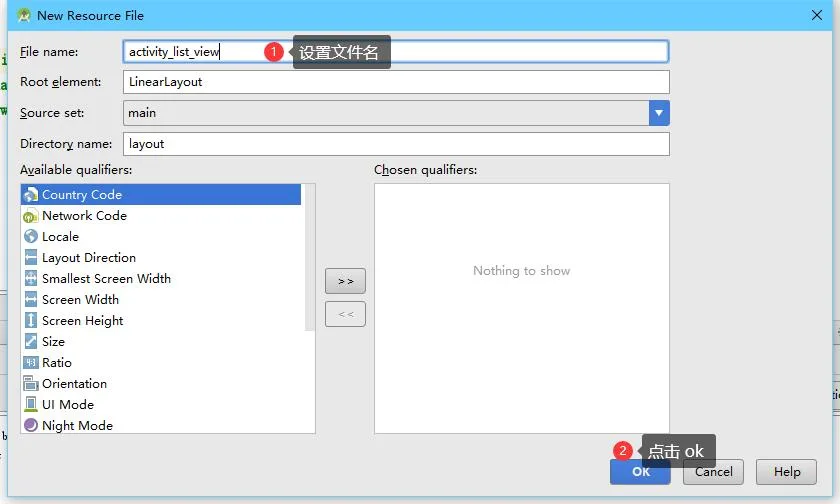840x504 pixels.
Task: Click the Ratio qualifier icon
Action: [31, 363]
